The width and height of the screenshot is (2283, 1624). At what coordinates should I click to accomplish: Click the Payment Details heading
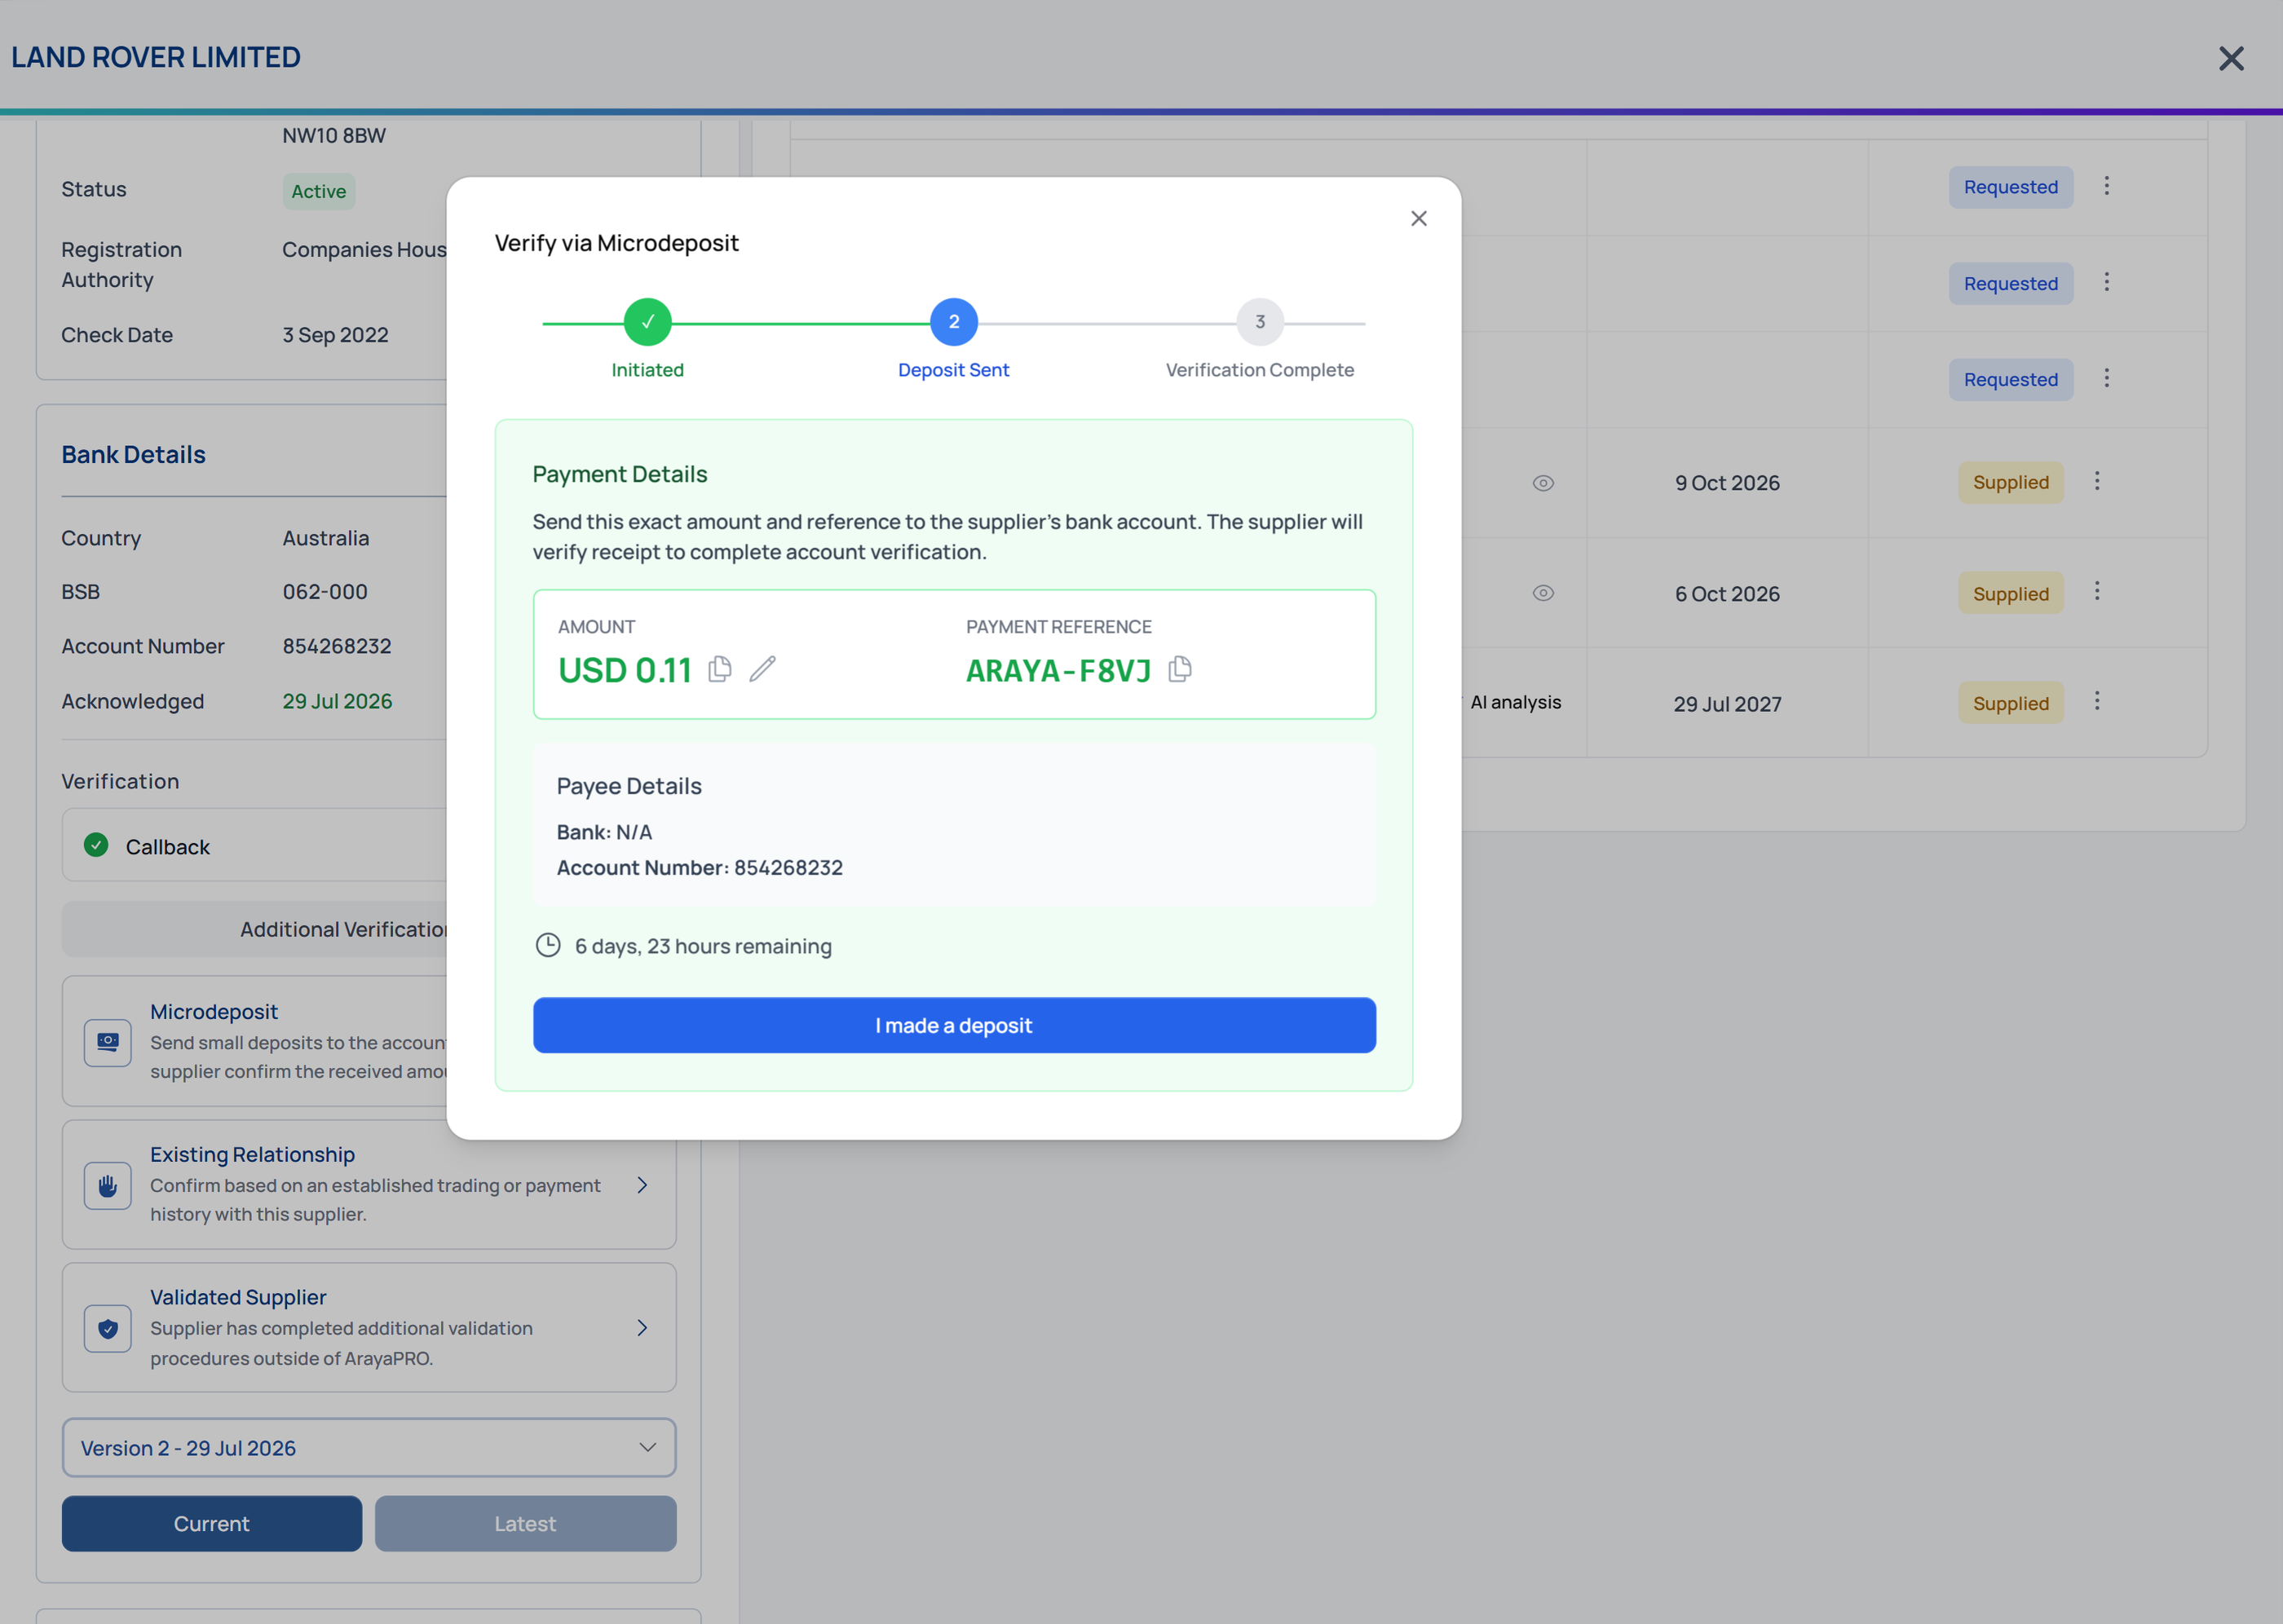pyautogui.click(x=620, y=474)
